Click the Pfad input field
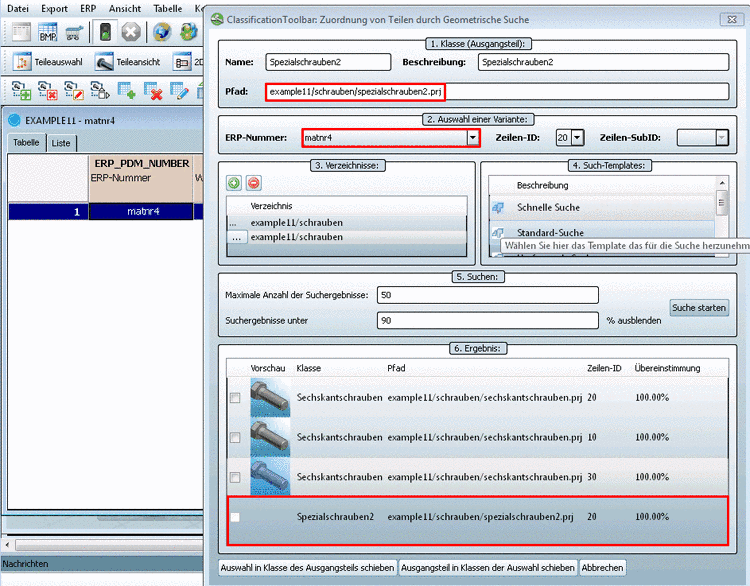The image size is (750, 586). [x=497, y=91]
